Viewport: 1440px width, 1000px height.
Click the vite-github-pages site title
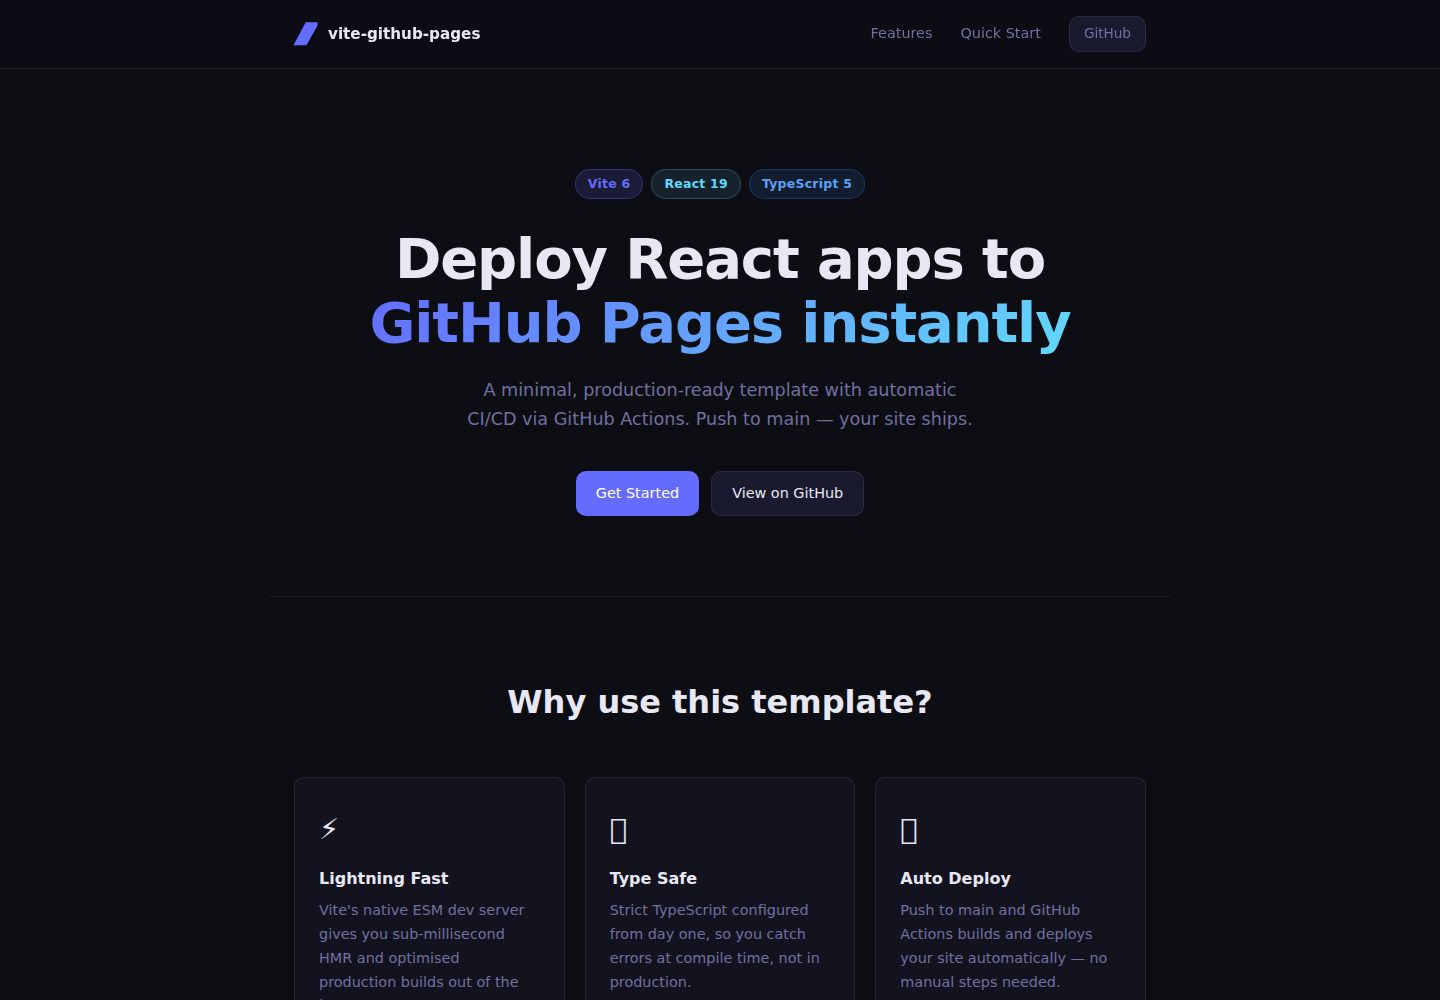coord(404,33)
